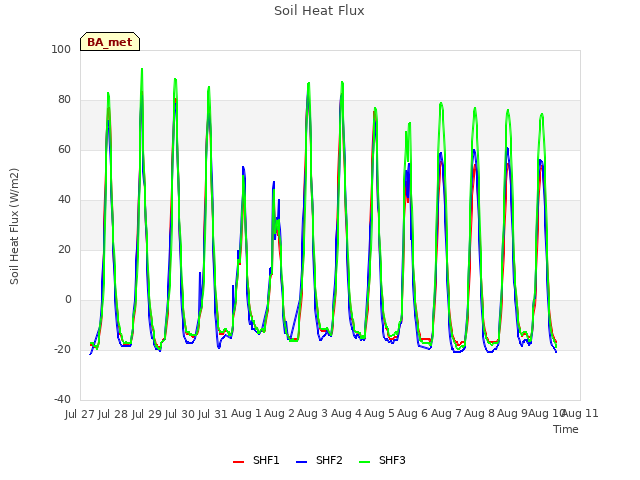This screenshot has height=480, width=640.
Task: Click the 0 y-axis label
Action: pyautogui.click(x=68, y=300)
